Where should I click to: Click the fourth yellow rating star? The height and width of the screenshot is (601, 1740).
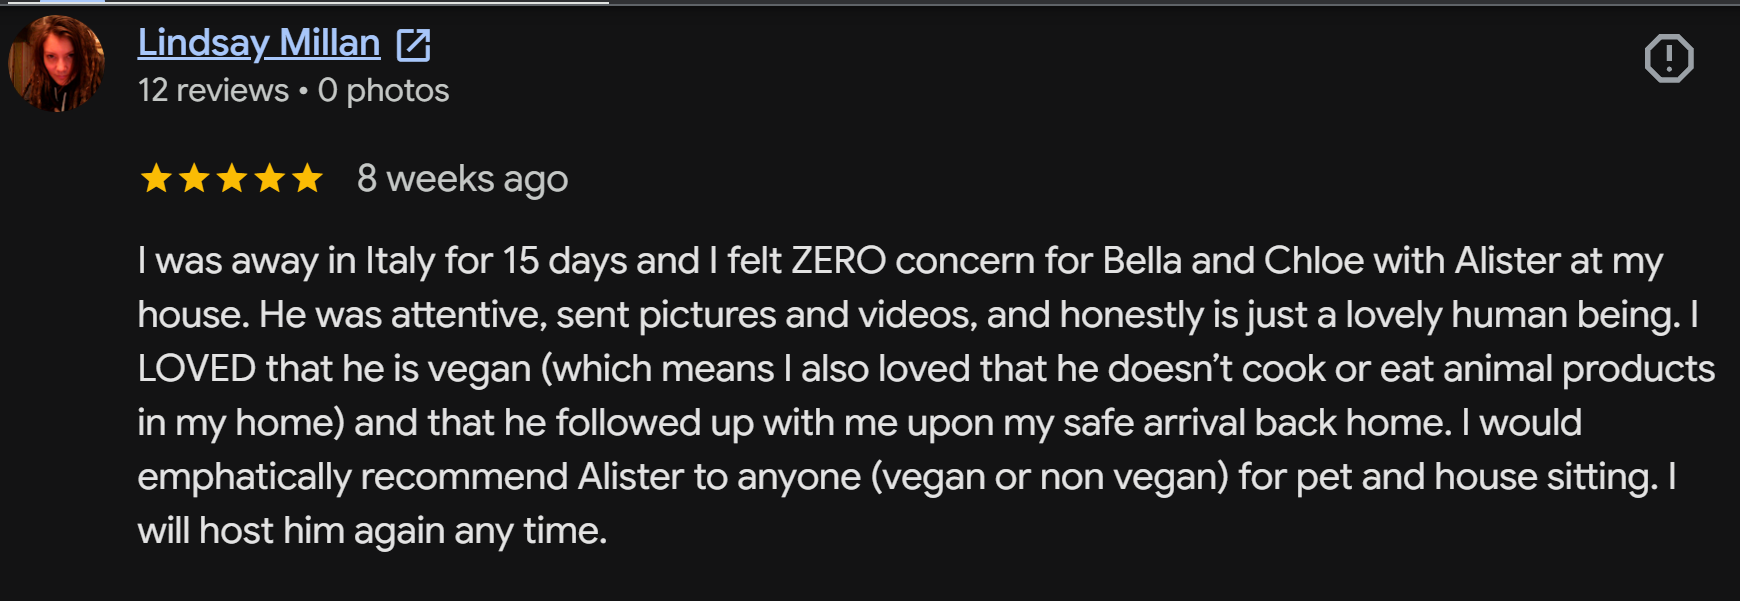click(270, 179)
